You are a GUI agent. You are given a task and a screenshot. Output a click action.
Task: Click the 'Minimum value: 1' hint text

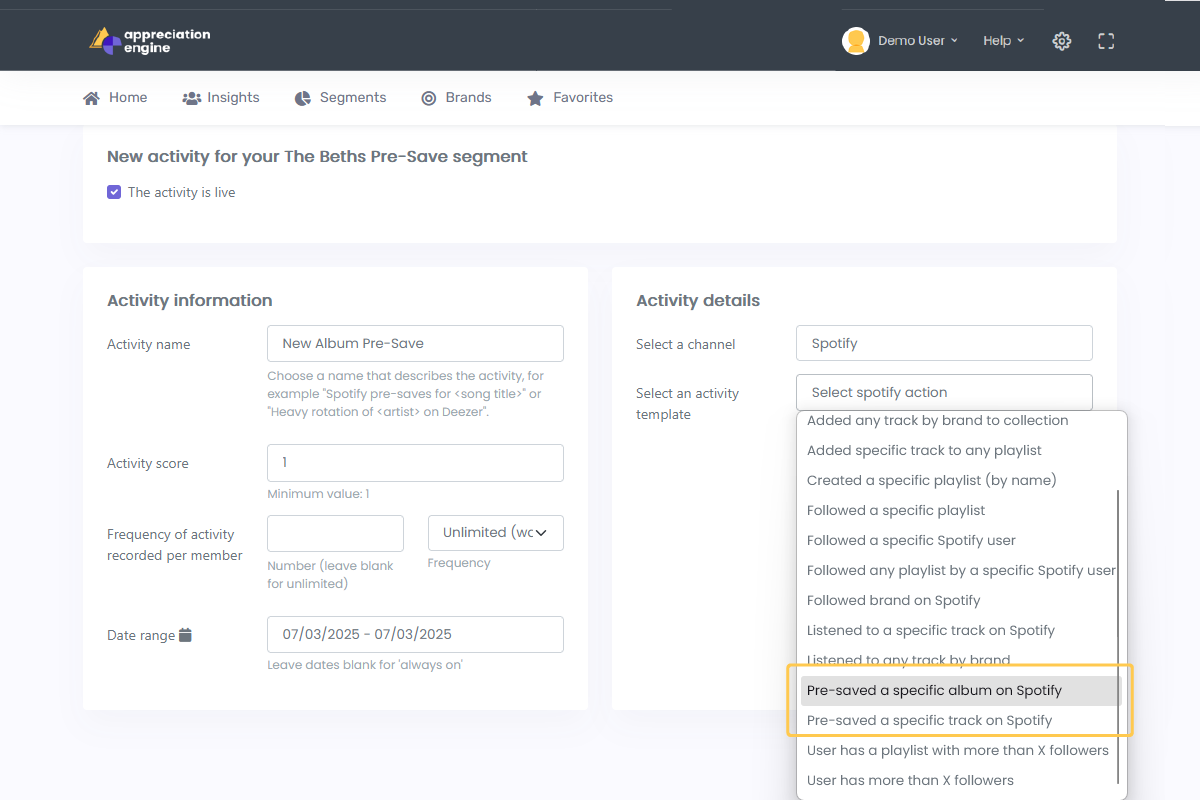318,494
